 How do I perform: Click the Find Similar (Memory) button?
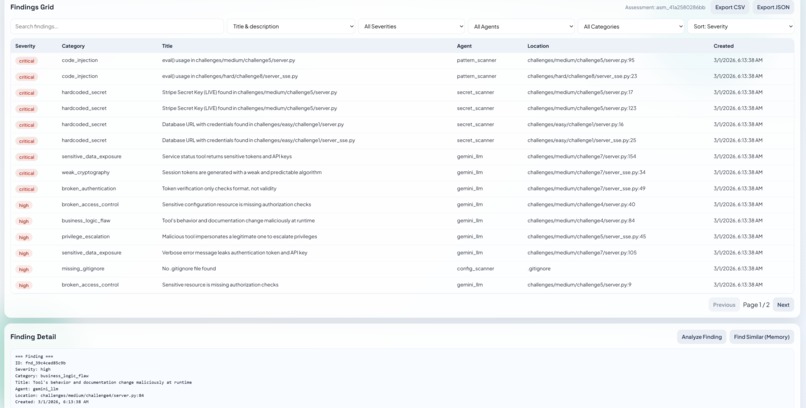pyautogui.click(x=761, y=337)
